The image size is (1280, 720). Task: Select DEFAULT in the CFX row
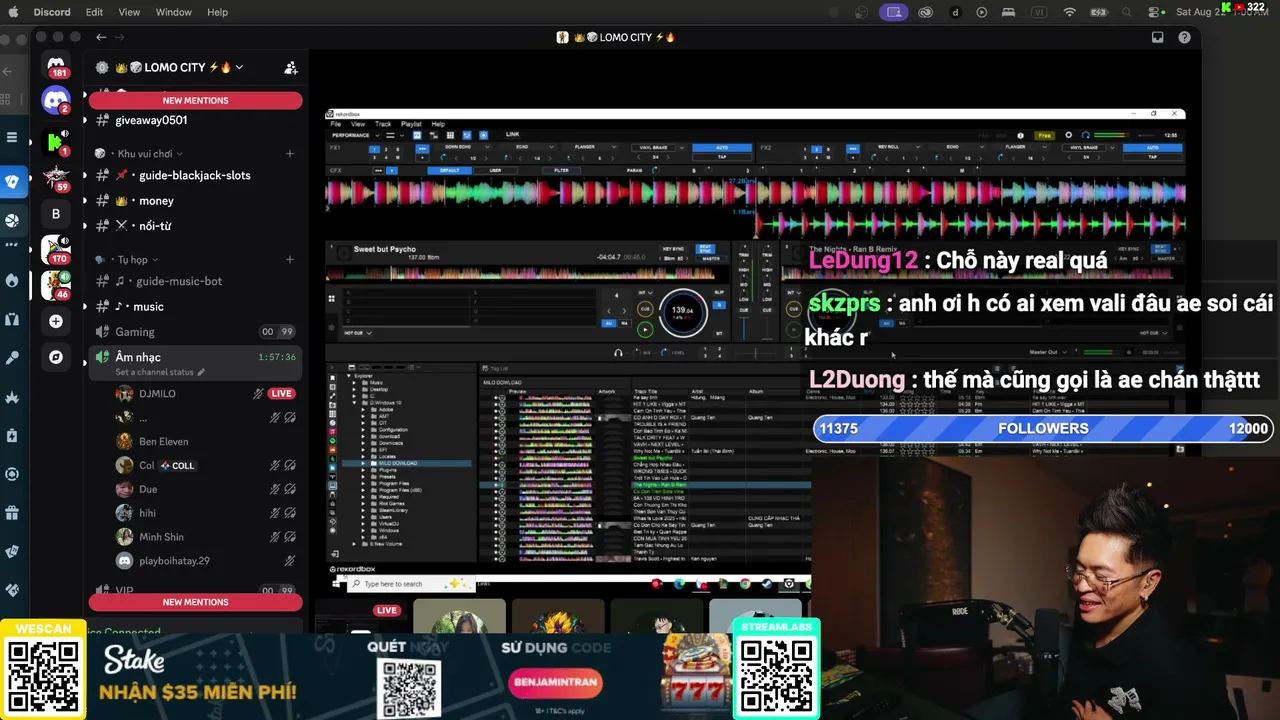coord(451,170)
